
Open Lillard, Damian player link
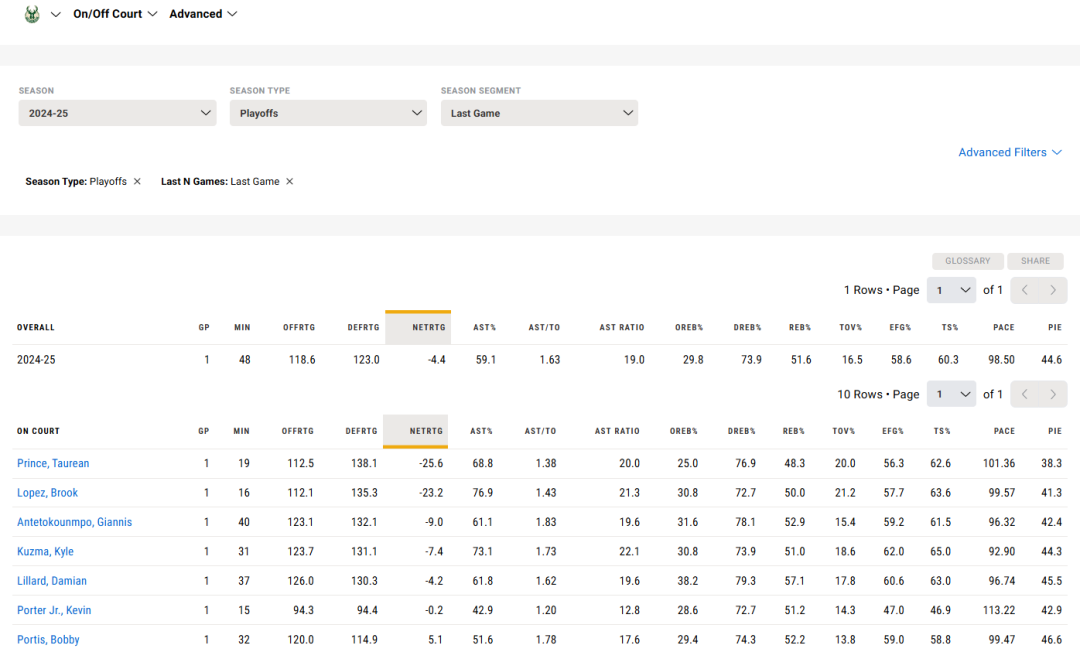pyautogui.click(x=52, y=581)
